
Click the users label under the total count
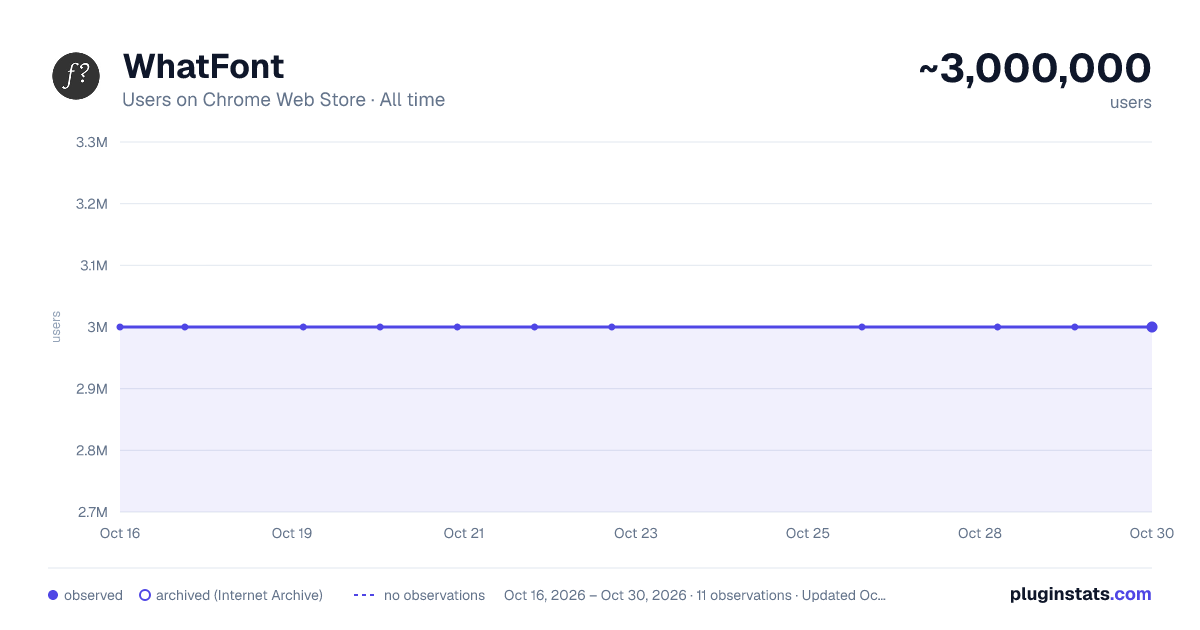click(x=1131, y=102)
